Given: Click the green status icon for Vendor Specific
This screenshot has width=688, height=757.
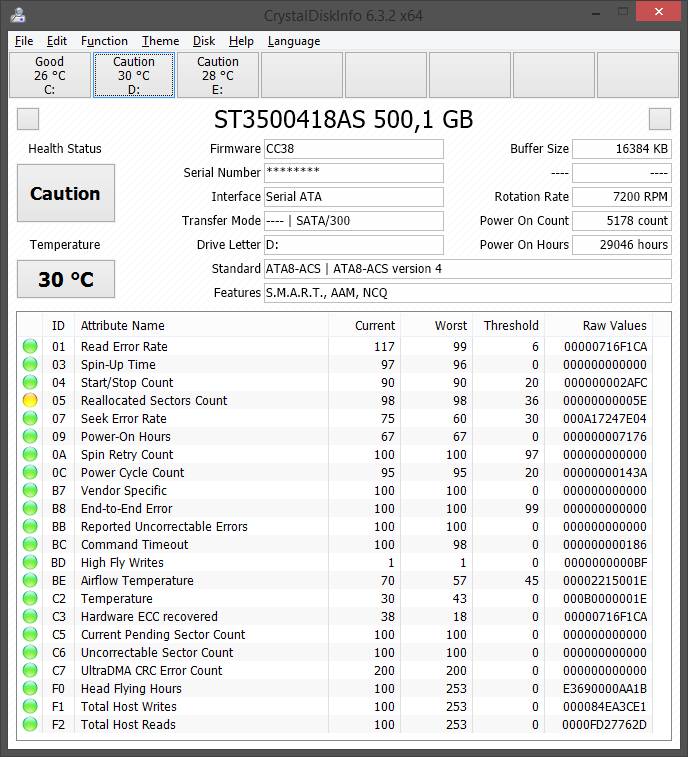Looking at the screenshot, I should pyautogui.click(x=30, y=490).
